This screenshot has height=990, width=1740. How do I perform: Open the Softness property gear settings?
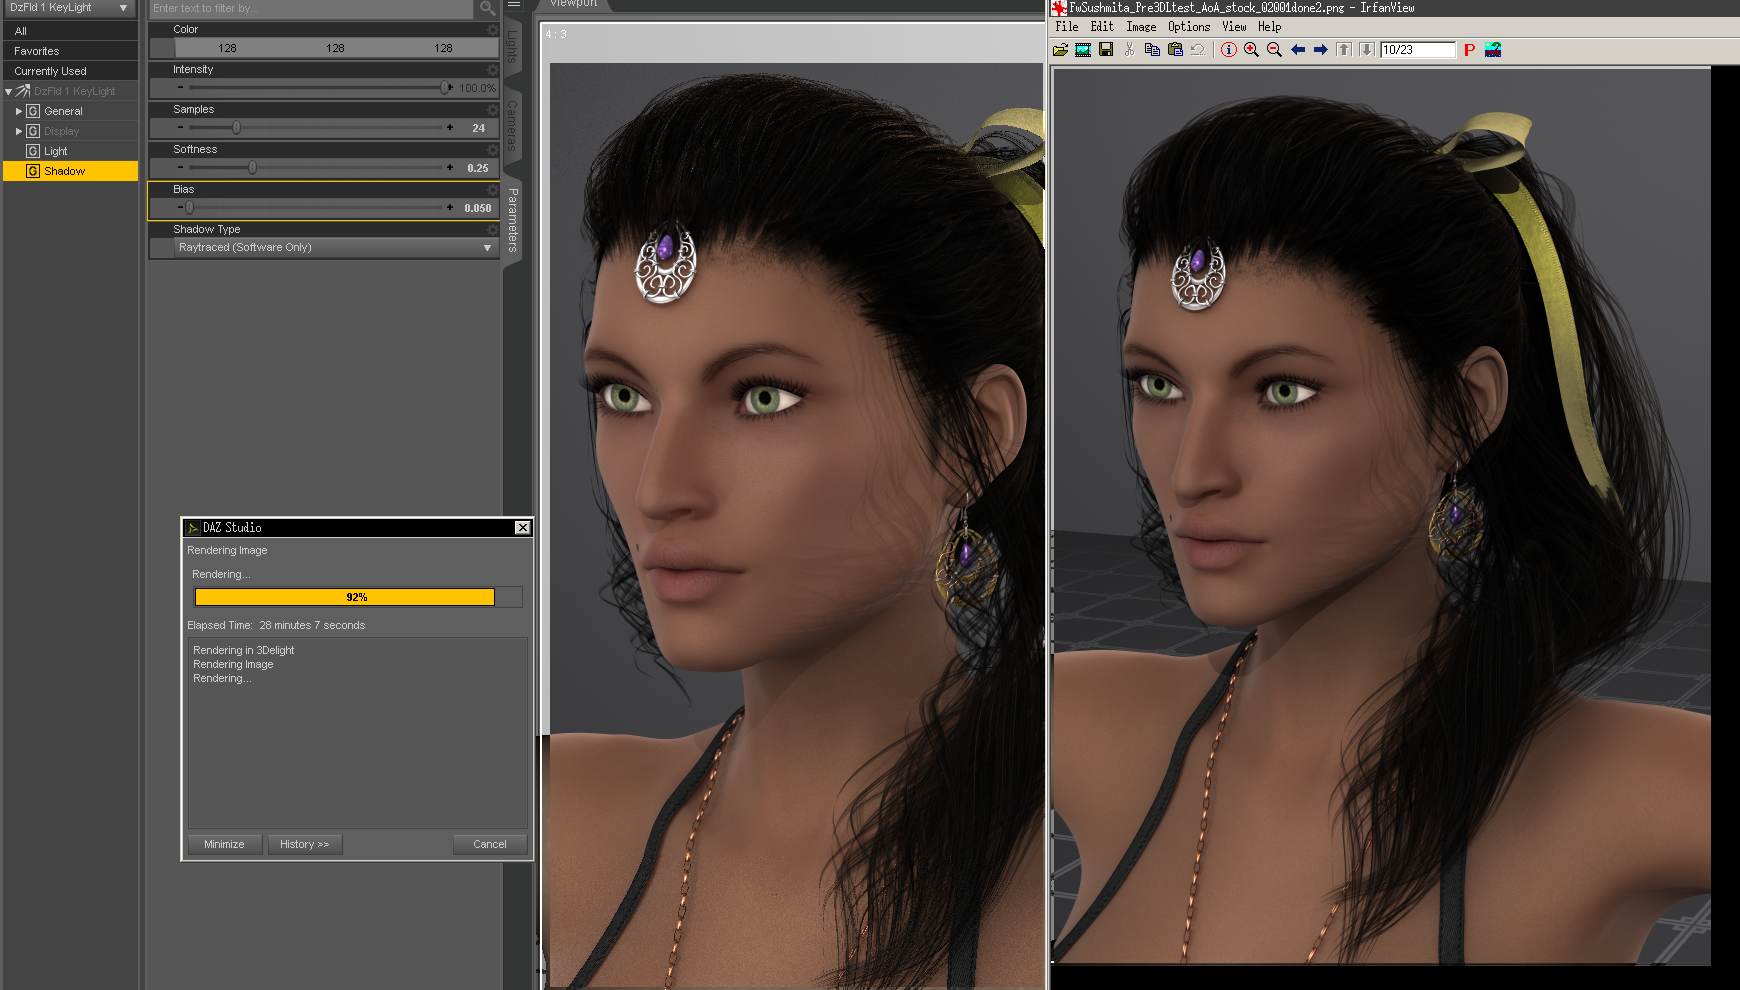pos(492,150)
